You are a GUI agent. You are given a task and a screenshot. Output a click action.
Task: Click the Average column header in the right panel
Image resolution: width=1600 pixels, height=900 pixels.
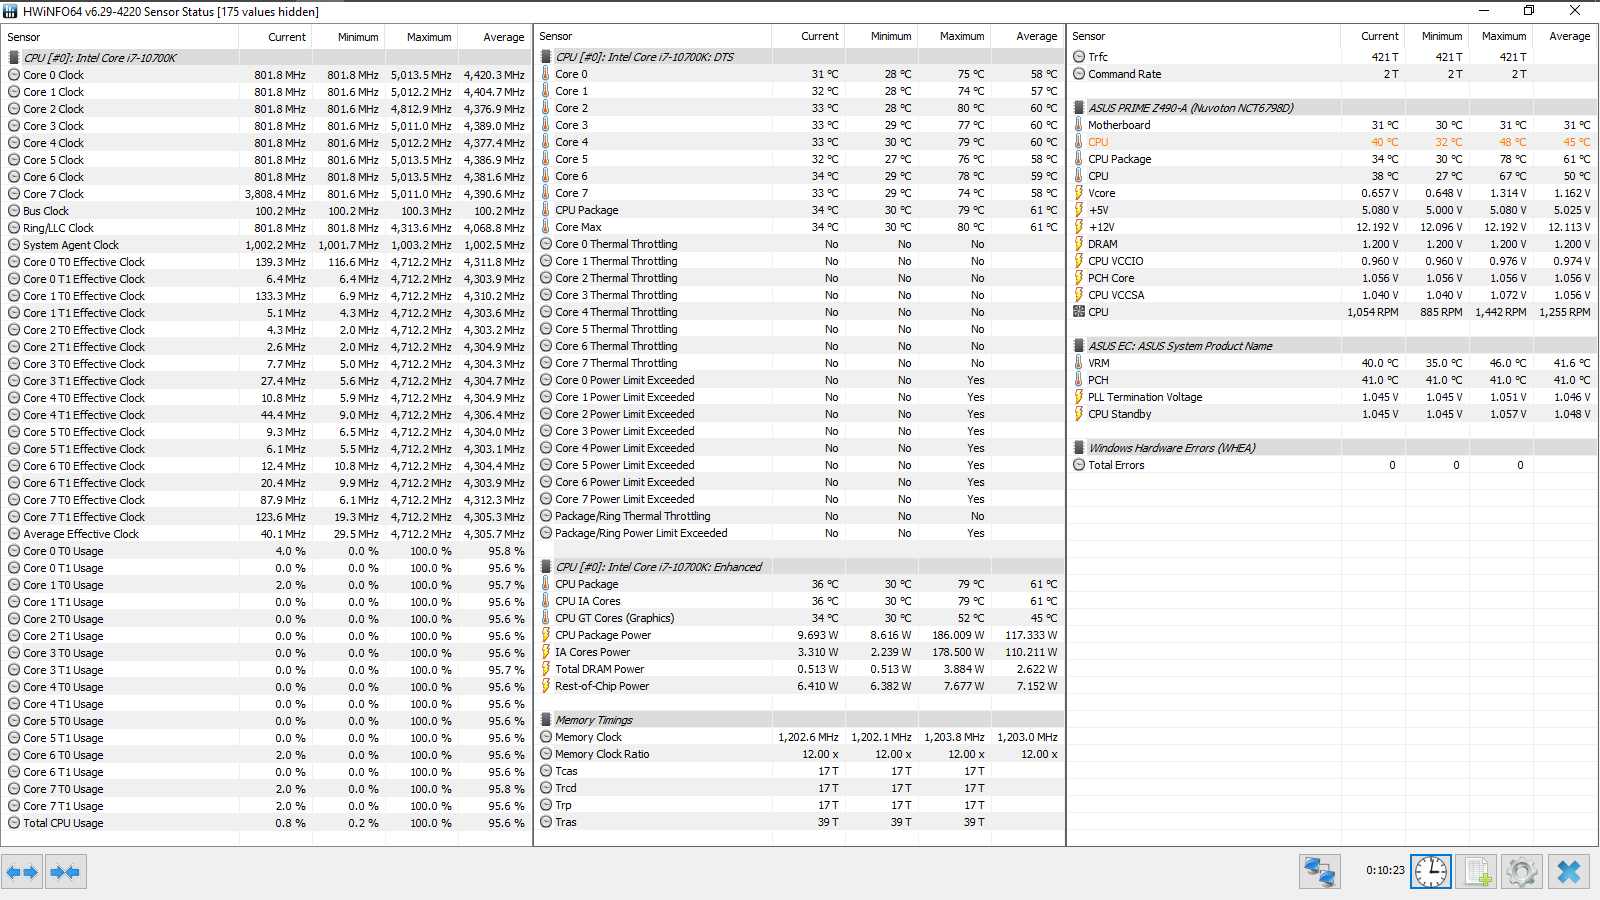(x=1563, y=36)
